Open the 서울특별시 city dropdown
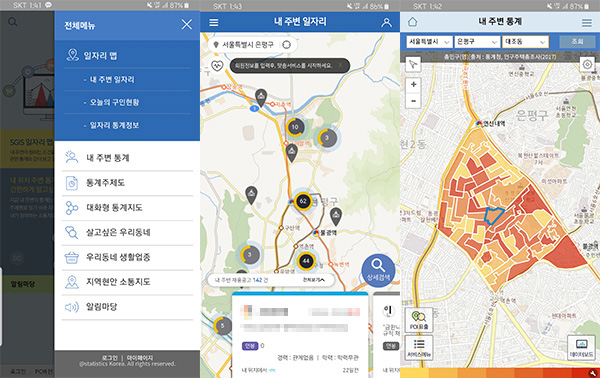Screen dimensions: 600x378 pyautogui.click(x=429, y=41)
